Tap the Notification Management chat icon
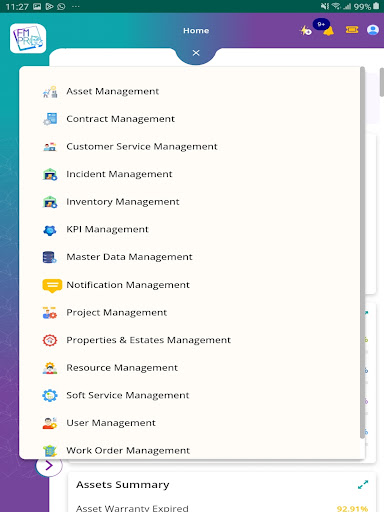The width and height of the screenshot is (384, 512). (52, 285)
